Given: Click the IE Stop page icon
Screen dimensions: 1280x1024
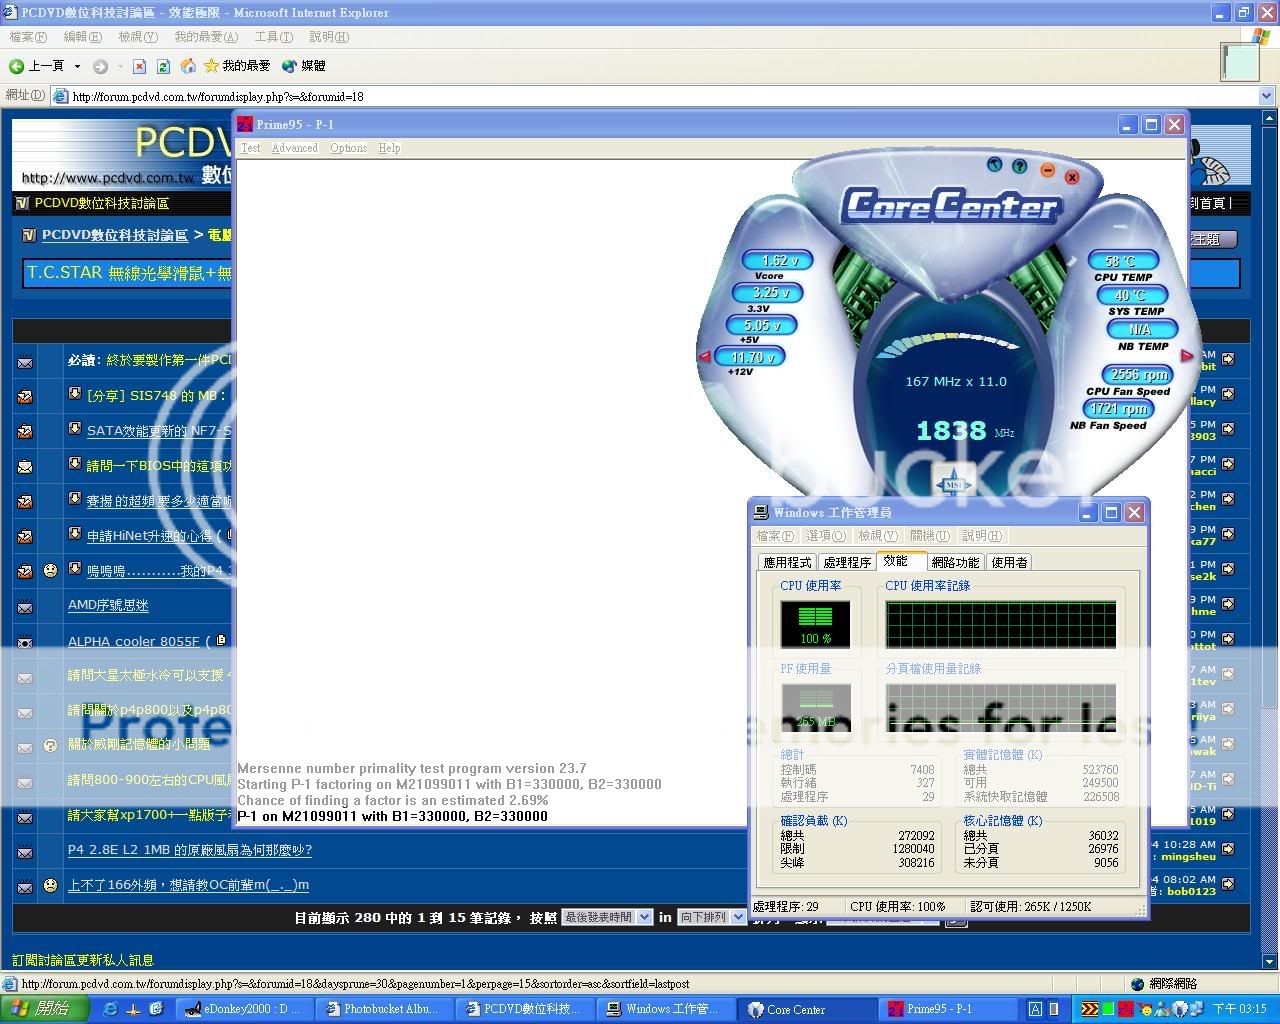Looking at the screenshot, I should [x=139, y=66].
